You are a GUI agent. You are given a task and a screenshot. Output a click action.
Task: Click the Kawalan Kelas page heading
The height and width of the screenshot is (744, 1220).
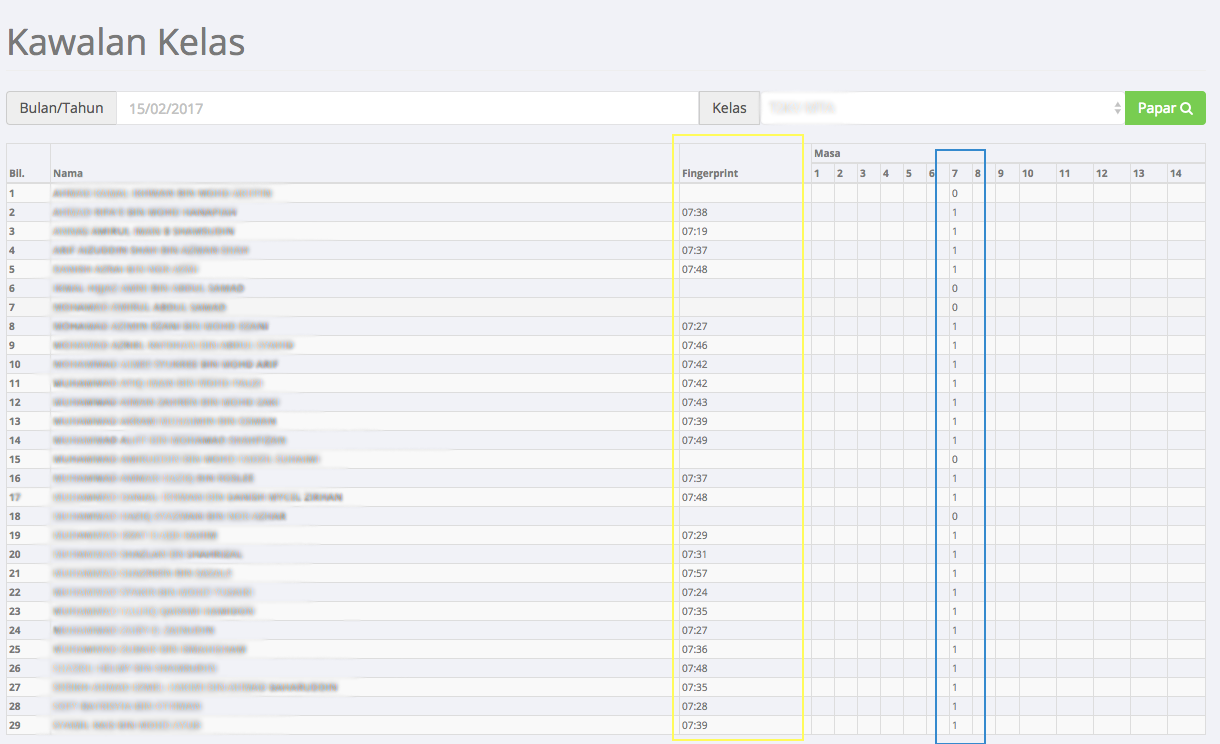126,43
